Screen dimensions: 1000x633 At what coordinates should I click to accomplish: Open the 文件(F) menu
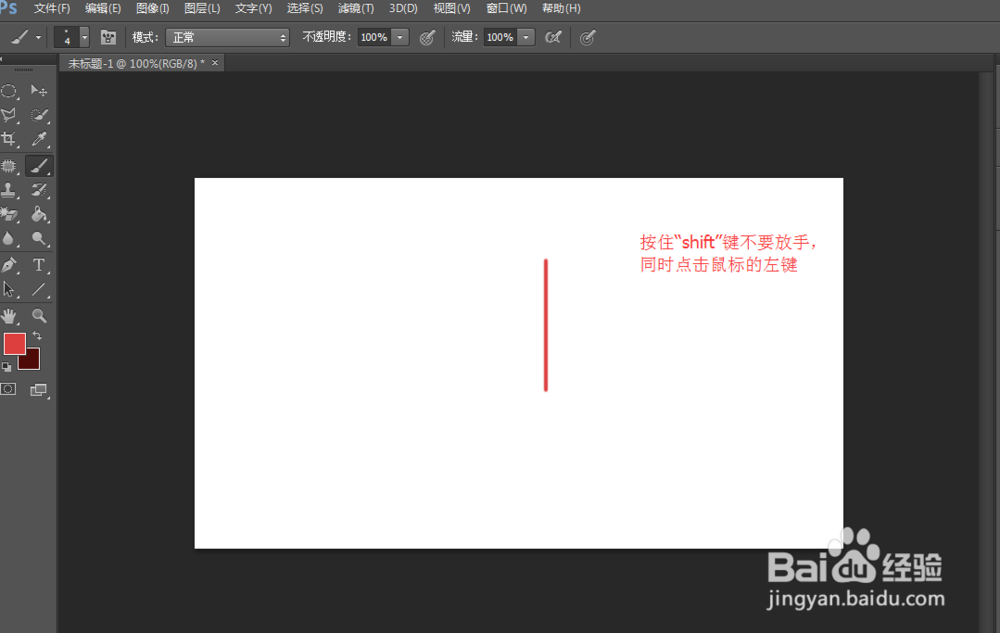52,8
